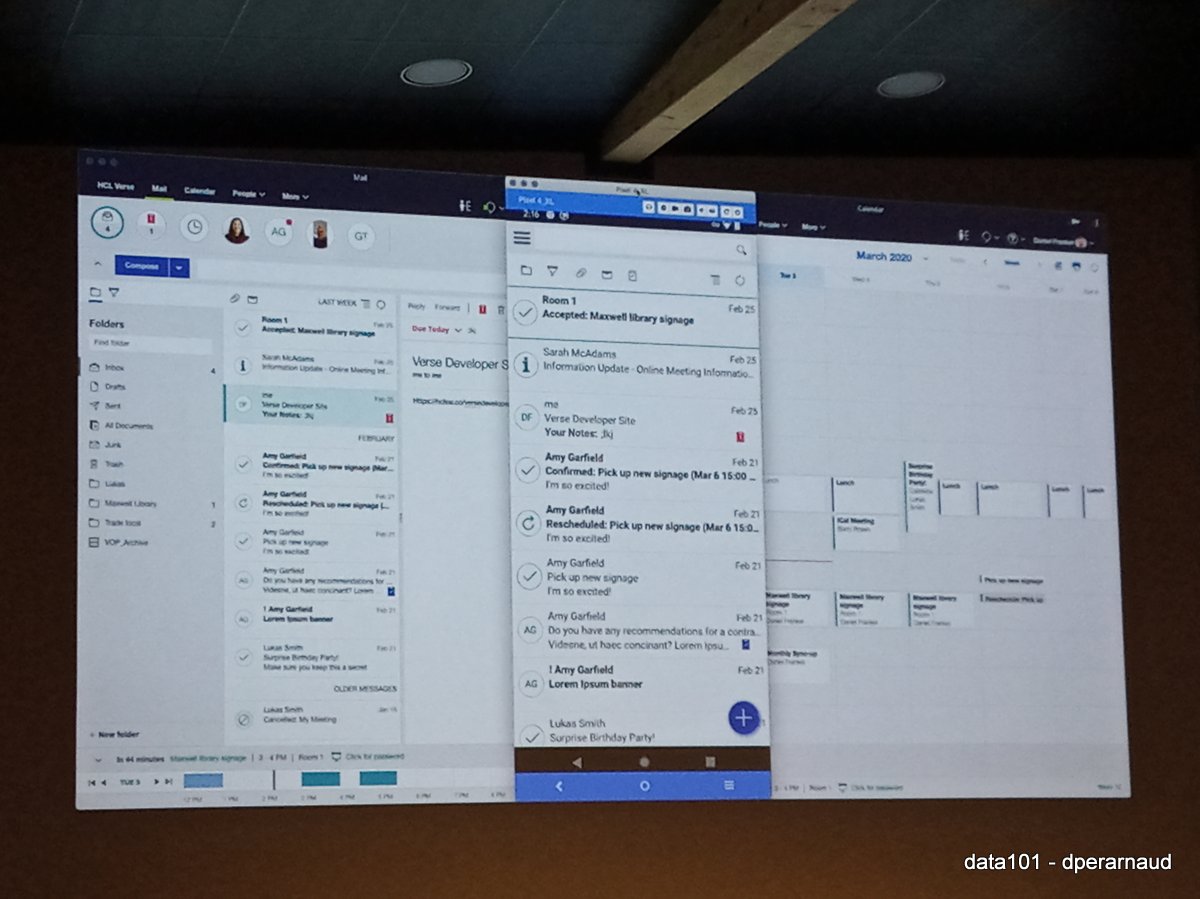The image size is (1200, 899).
Task: Toggle checkmark on phone Confirmed signage message
Action: tap(528, 469)
